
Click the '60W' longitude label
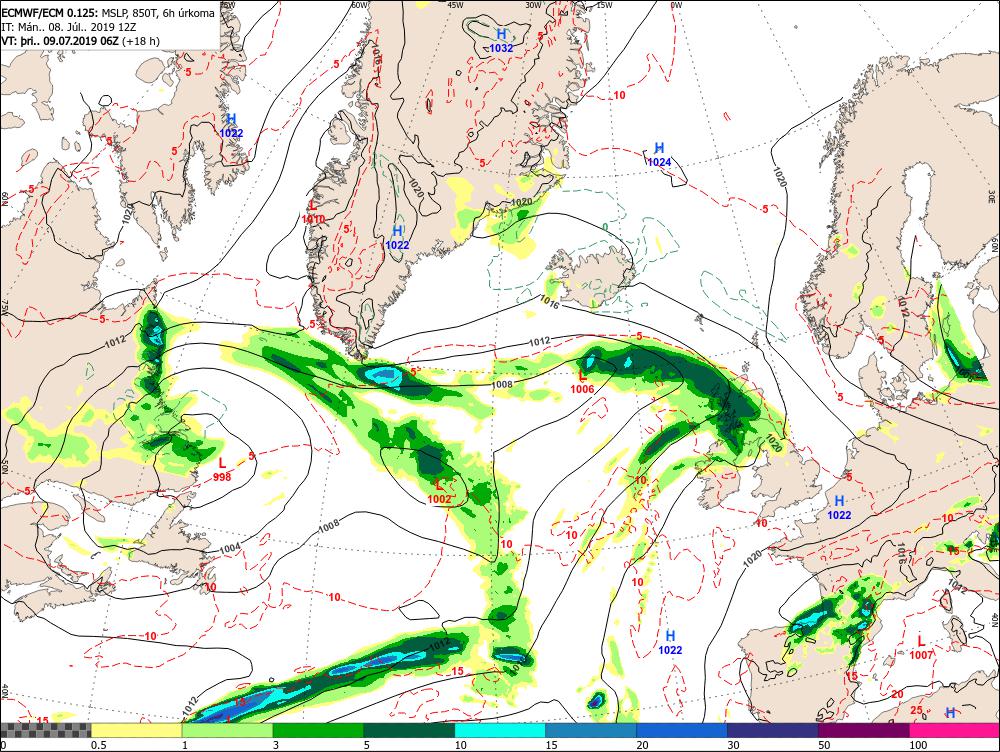tap(360, 4)
